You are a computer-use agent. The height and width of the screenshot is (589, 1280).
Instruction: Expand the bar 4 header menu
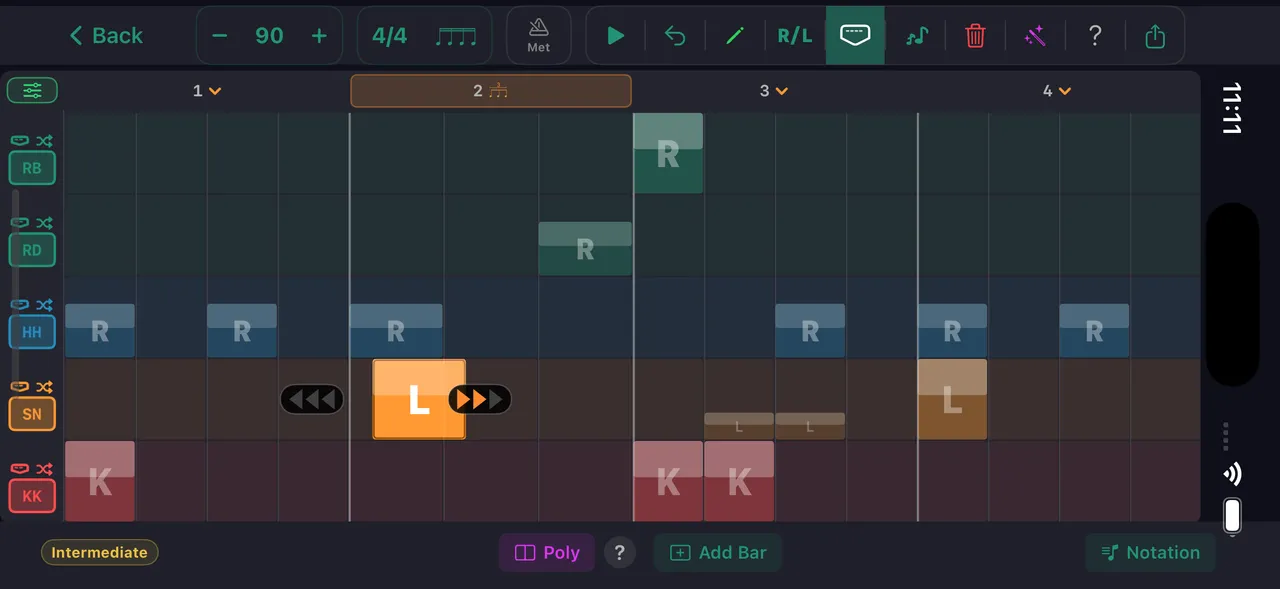tap(1057, 91)
